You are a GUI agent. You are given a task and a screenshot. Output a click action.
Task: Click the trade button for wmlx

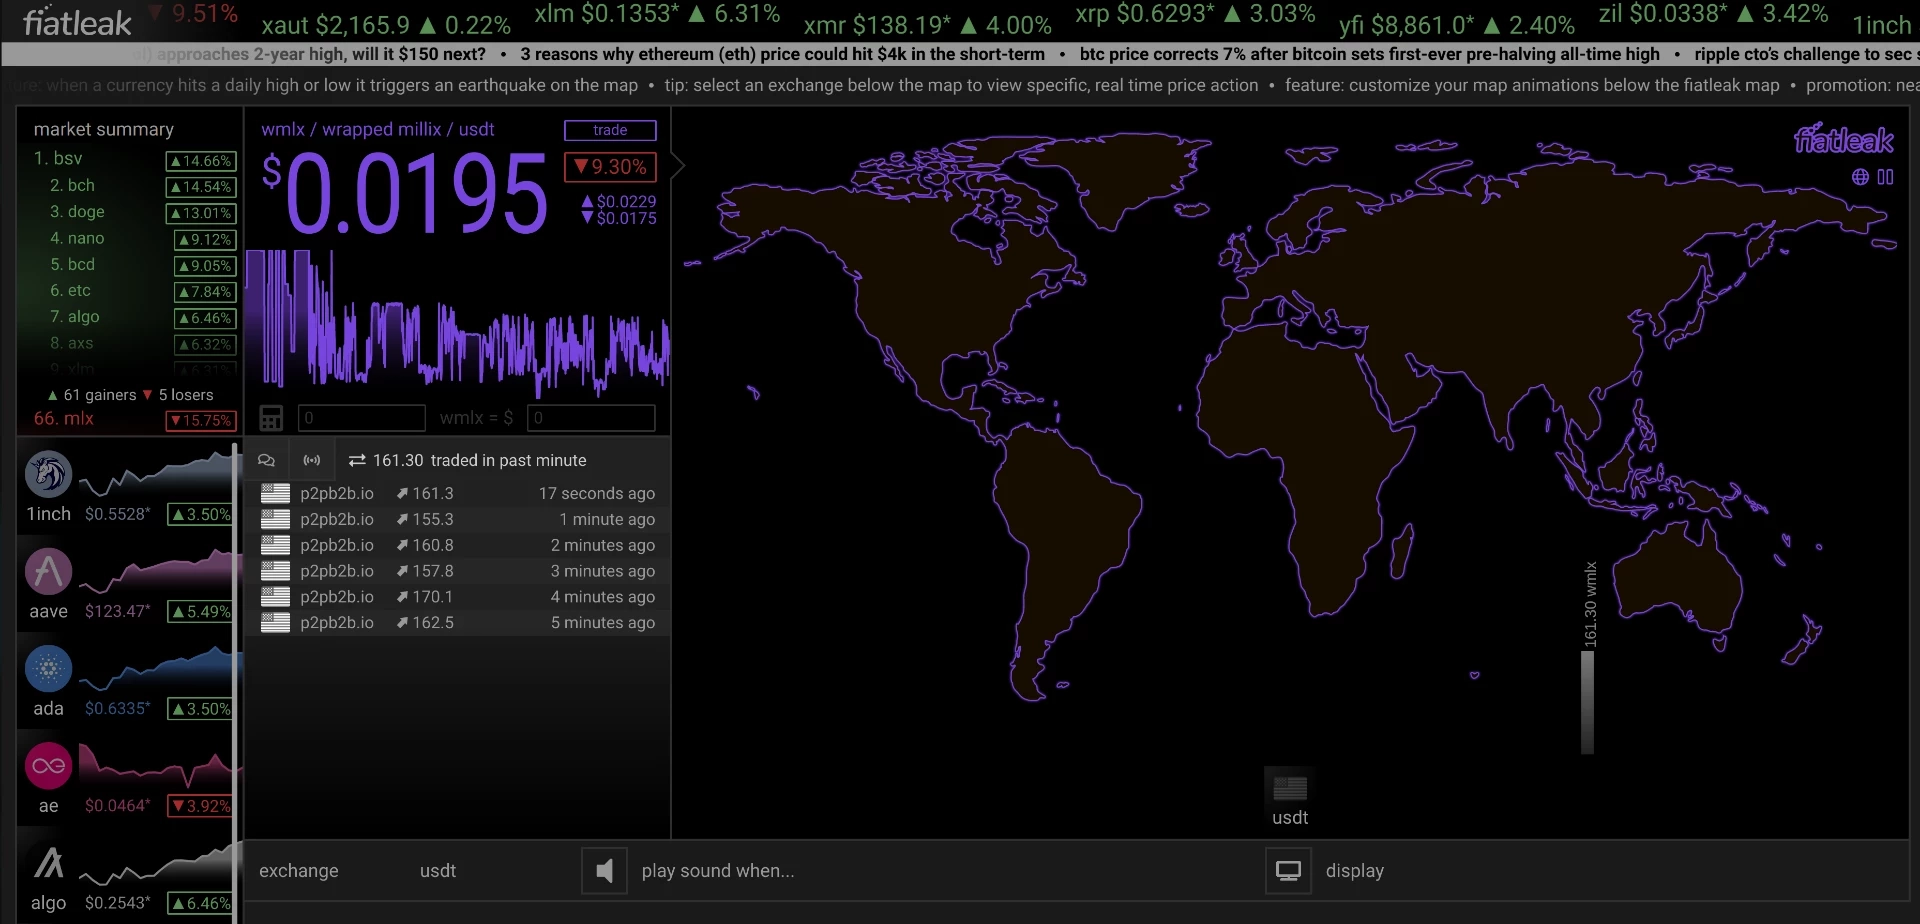pos(610,130)
